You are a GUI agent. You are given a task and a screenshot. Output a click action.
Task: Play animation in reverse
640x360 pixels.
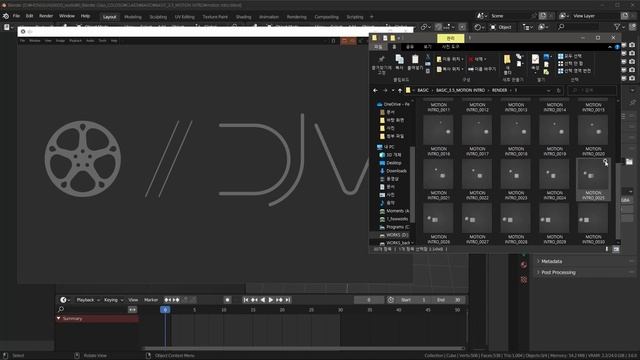[x=262, y=300]
